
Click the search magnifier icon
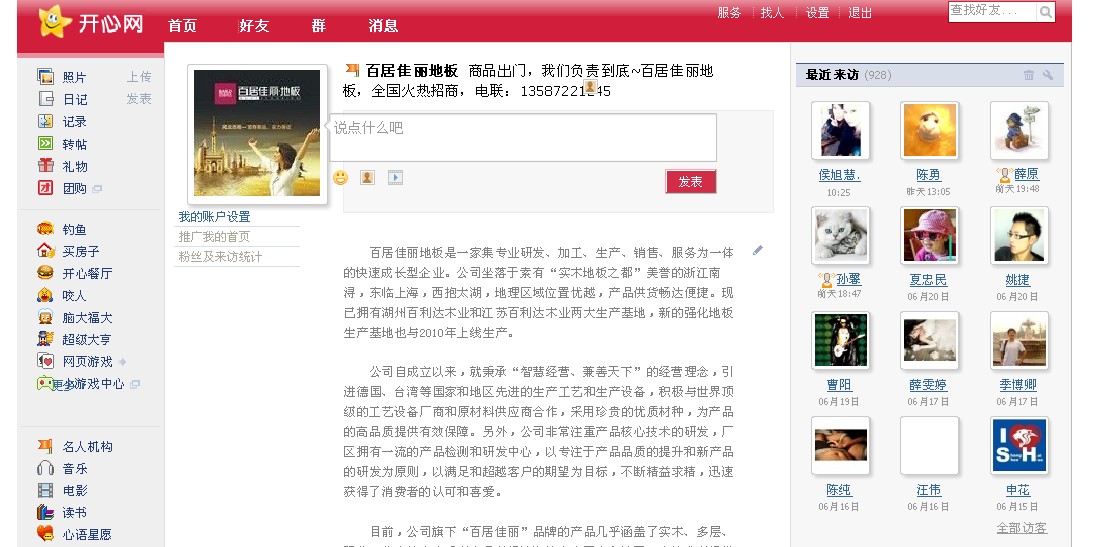(x=1045, y=12)
